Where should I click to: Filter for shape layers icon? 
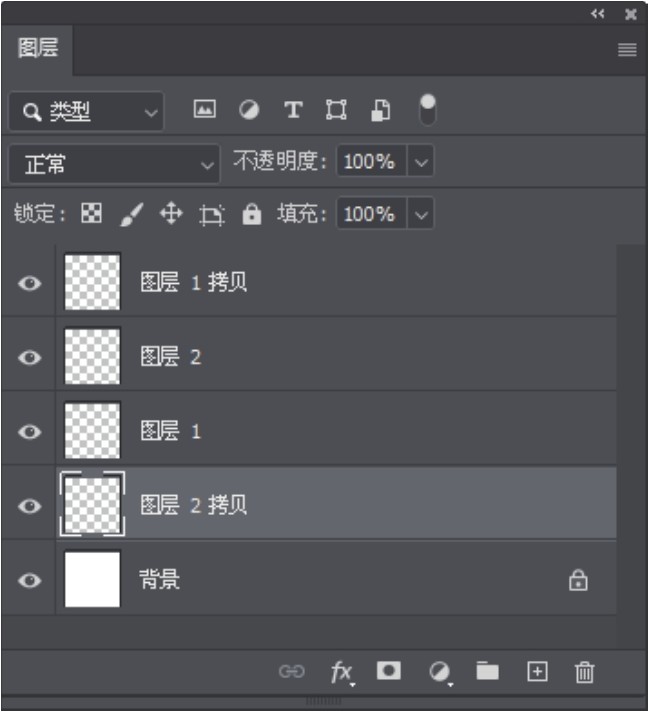(336, 110)
